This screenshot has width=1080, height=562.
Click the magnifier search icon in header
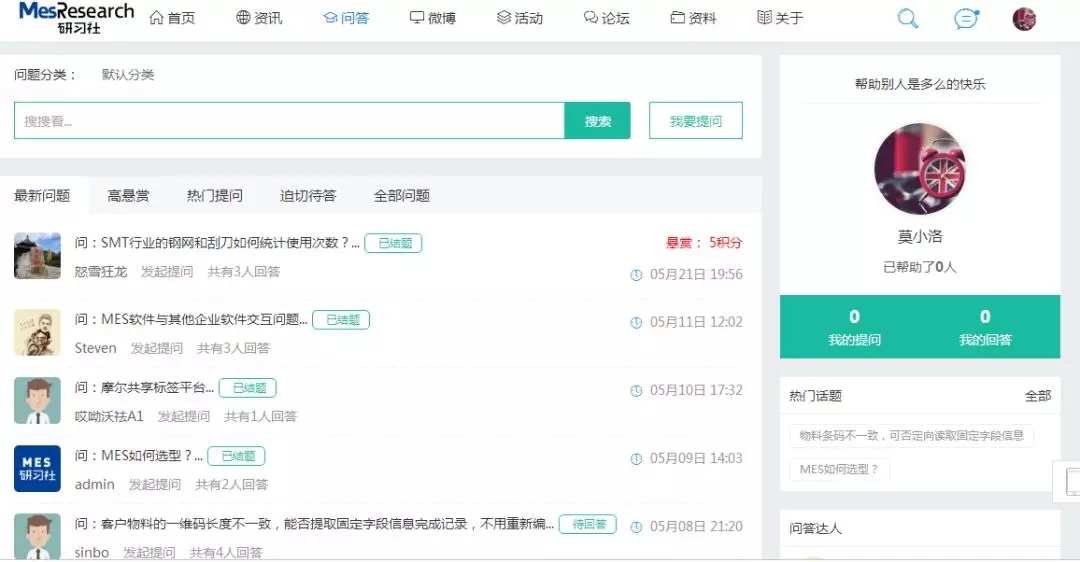click(908, 19)
